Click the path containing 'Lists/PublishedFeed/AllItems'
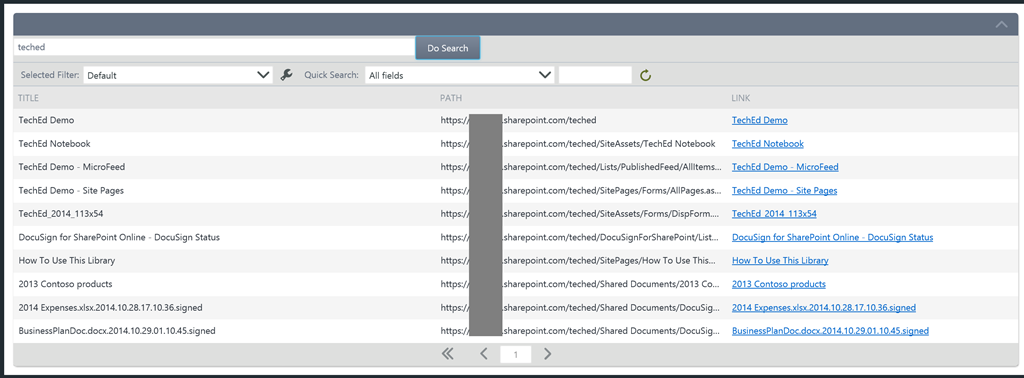 581,167
